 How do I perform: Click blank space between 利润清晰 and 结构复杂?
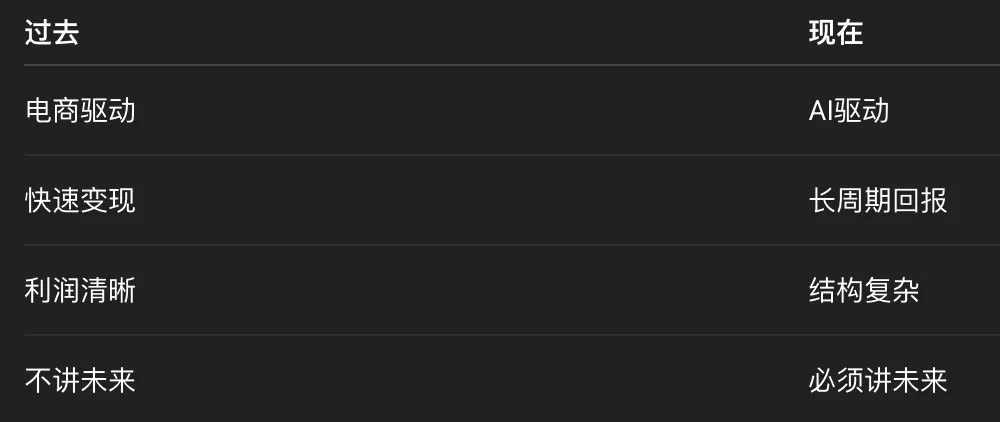pyautogui.click(x=470, y=290)
